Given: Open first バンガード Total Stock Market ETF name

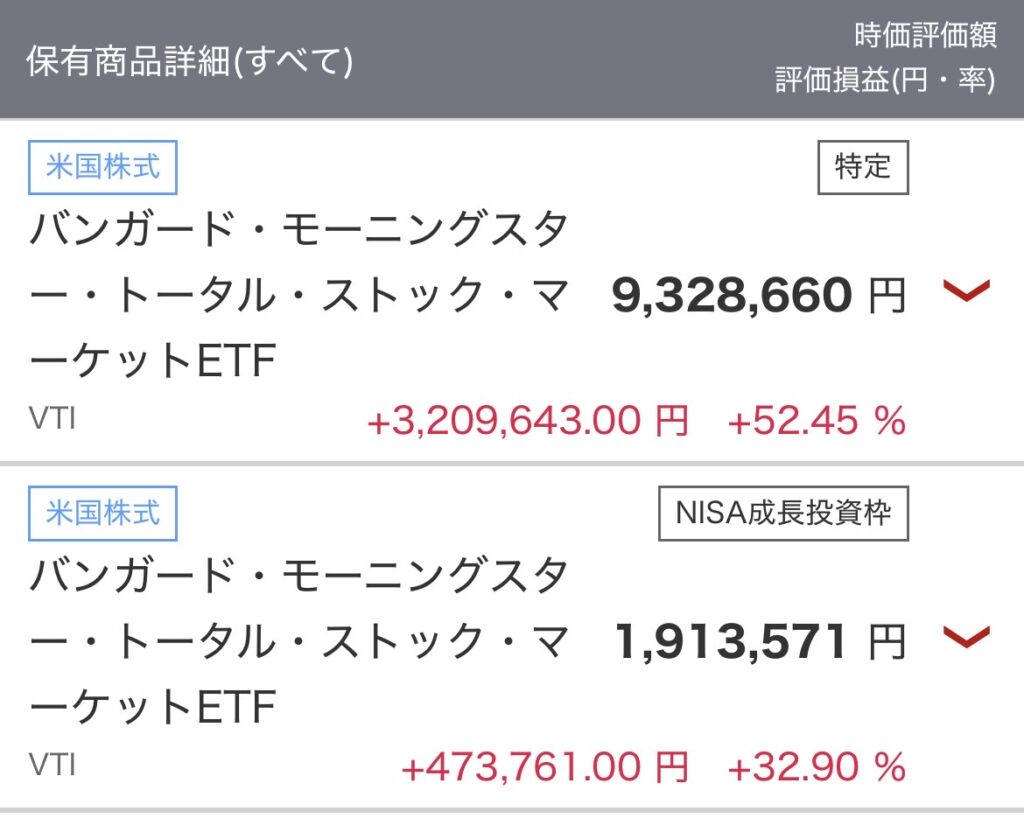Looking at the screenshot, I should pos(298,295).
